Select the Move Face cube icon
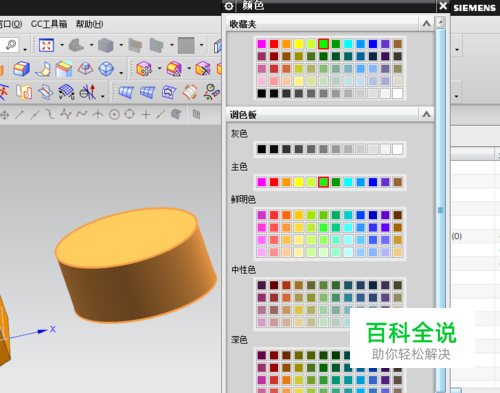This screenshot has height=393, width=500. 144,69
